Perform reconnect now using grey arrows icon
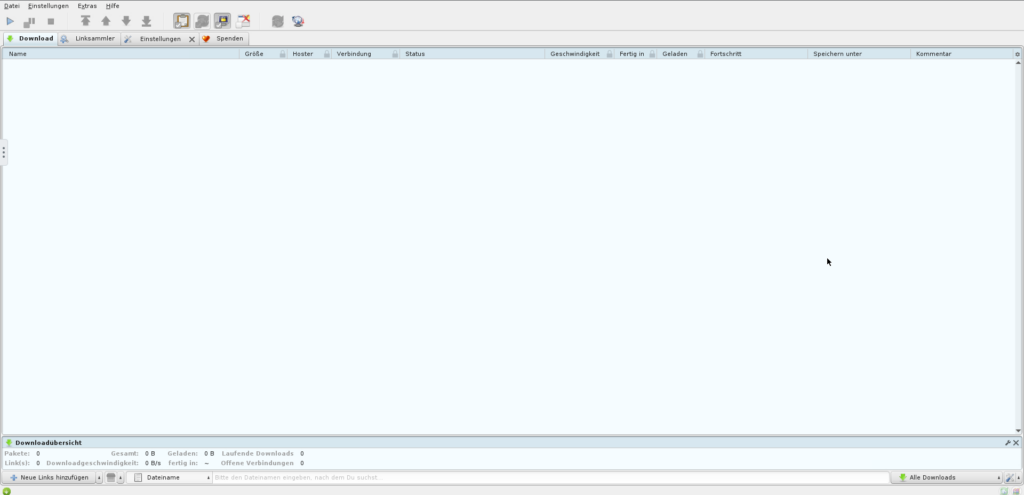Screen dimensions: 1024x495 278,22
